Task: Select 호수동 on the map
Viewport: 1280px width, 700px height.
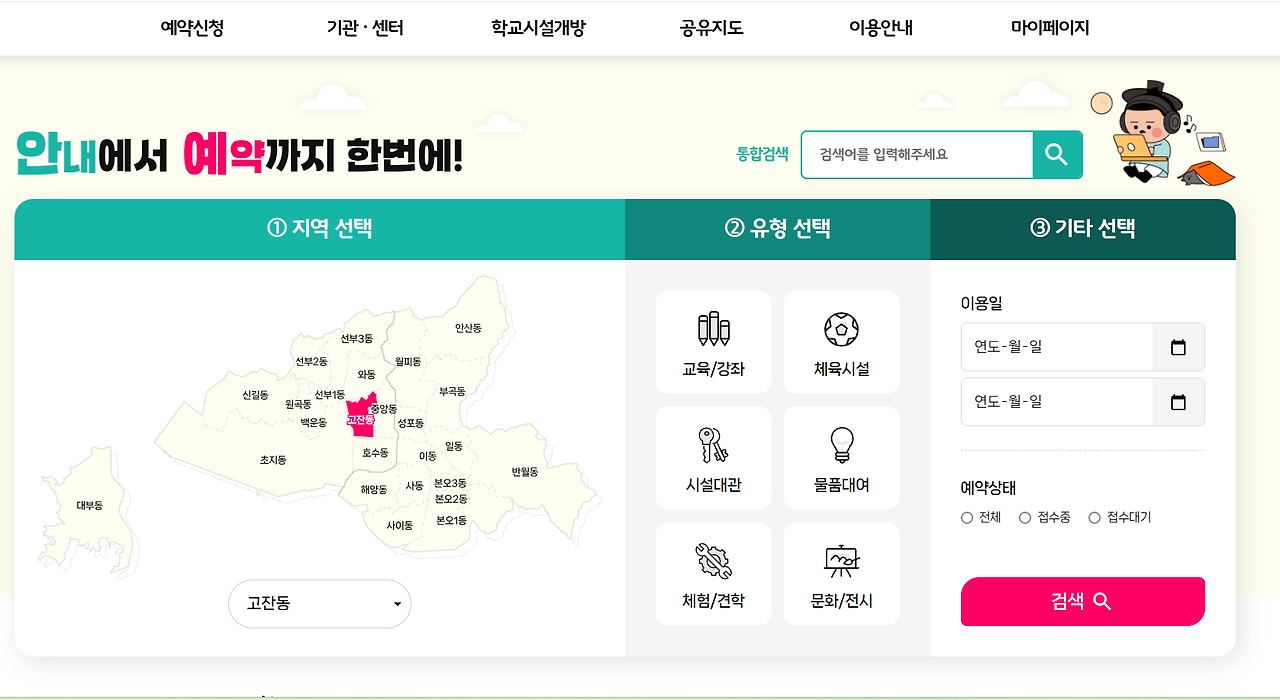Action: coord(375,453)
